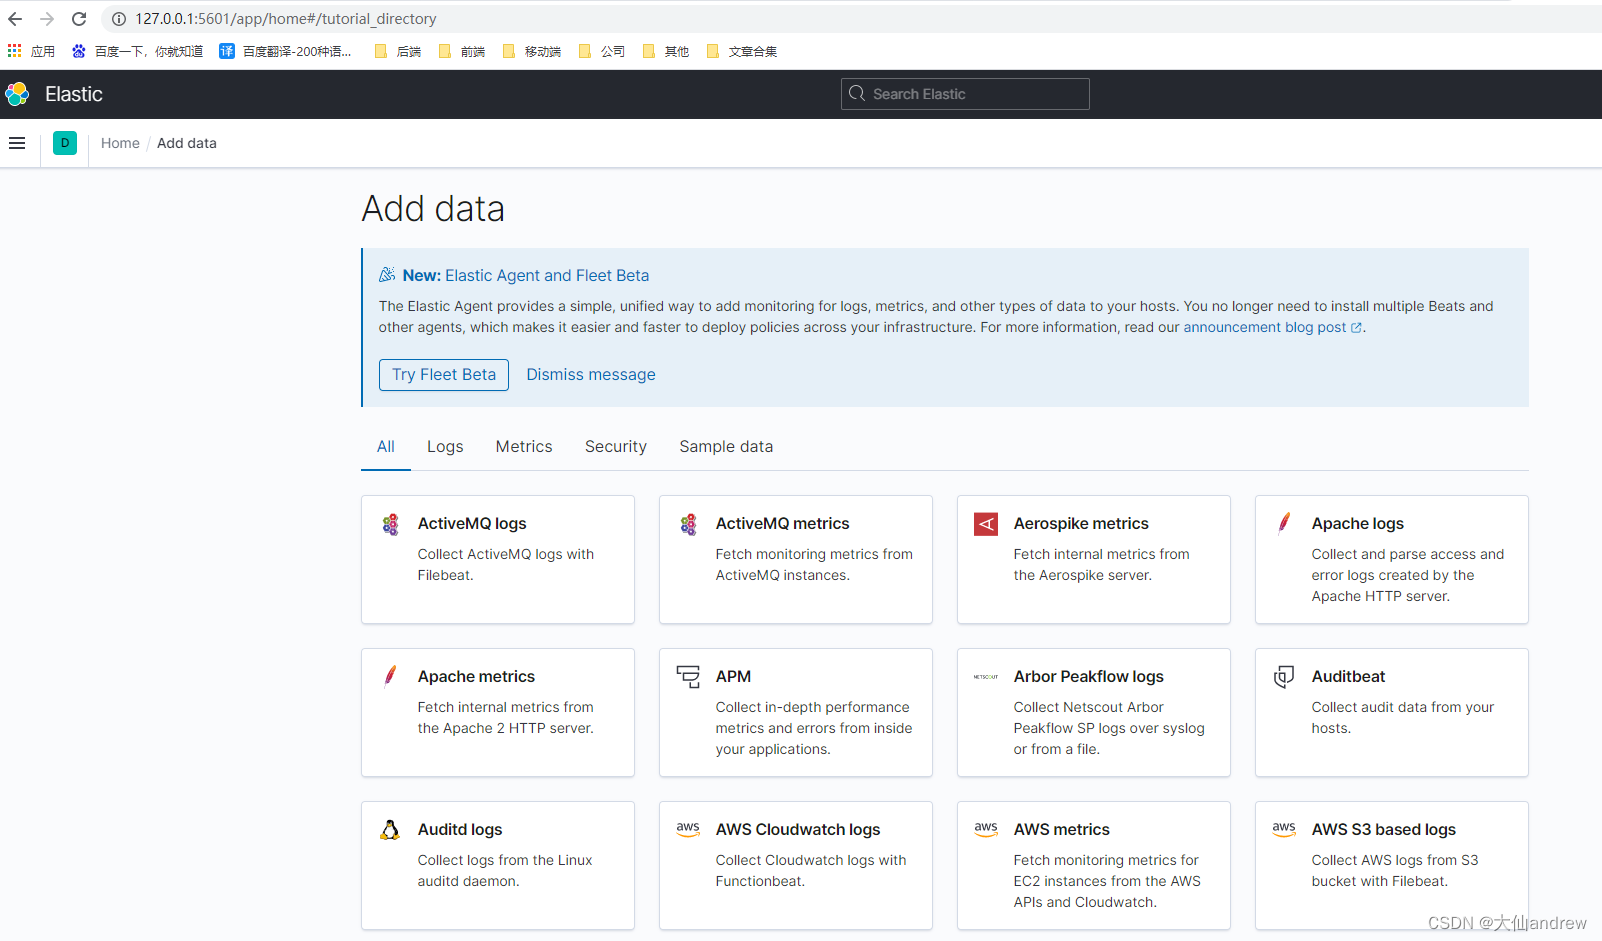Open the APM card title
Viewport: 1602px width, 941px height.
(x=733, y=677)
